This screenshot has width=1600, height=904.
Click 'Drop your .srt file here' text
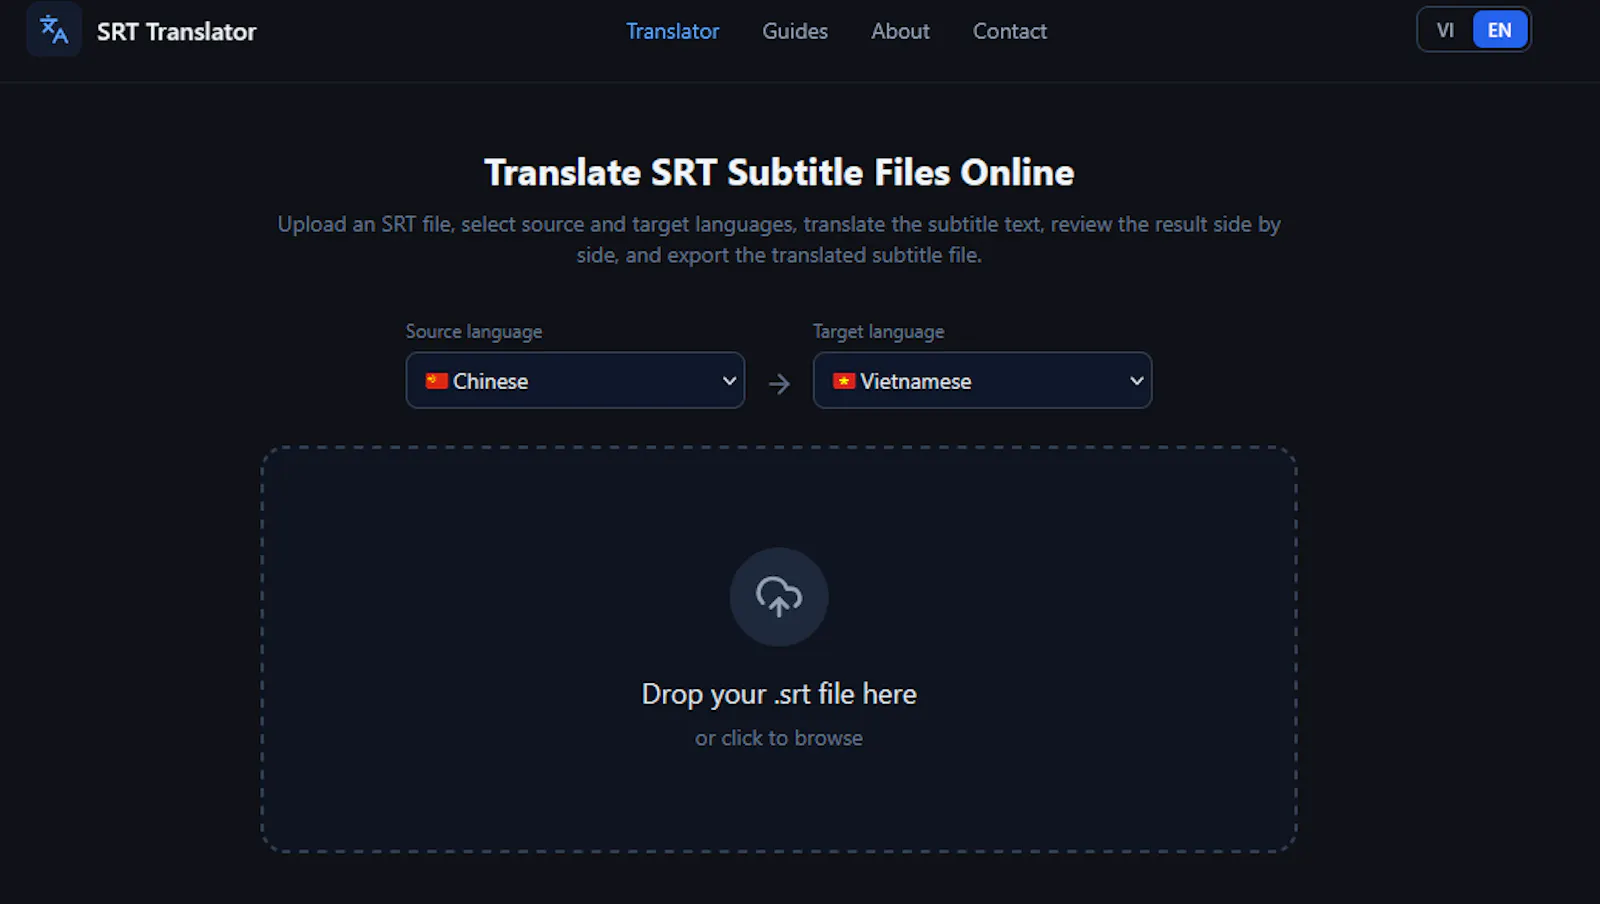779,694
